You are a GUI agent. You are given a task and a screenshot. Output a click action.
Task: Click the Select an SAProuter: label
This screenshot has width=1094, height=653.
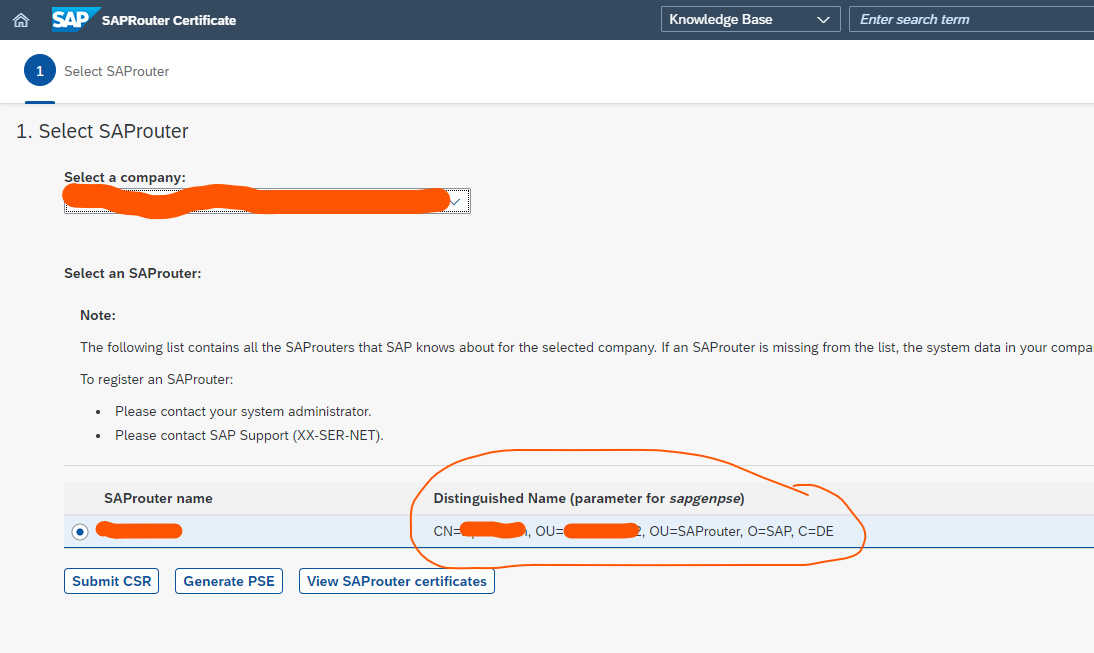tap(133, 273)
